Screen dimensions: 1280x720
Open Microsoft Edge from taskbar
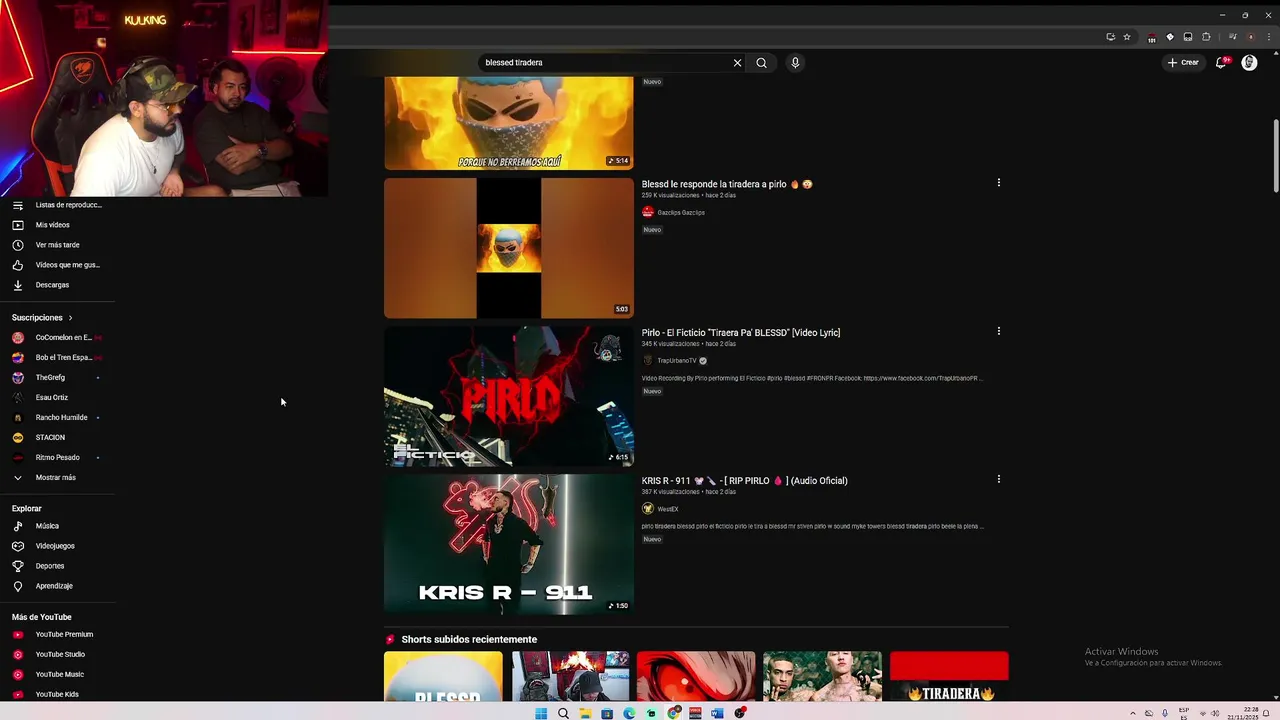(629, 713)
